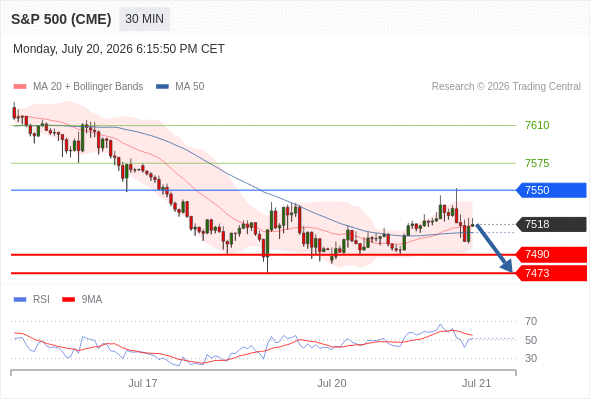Click the S&P 500 (CME) title

pos(61,19)
